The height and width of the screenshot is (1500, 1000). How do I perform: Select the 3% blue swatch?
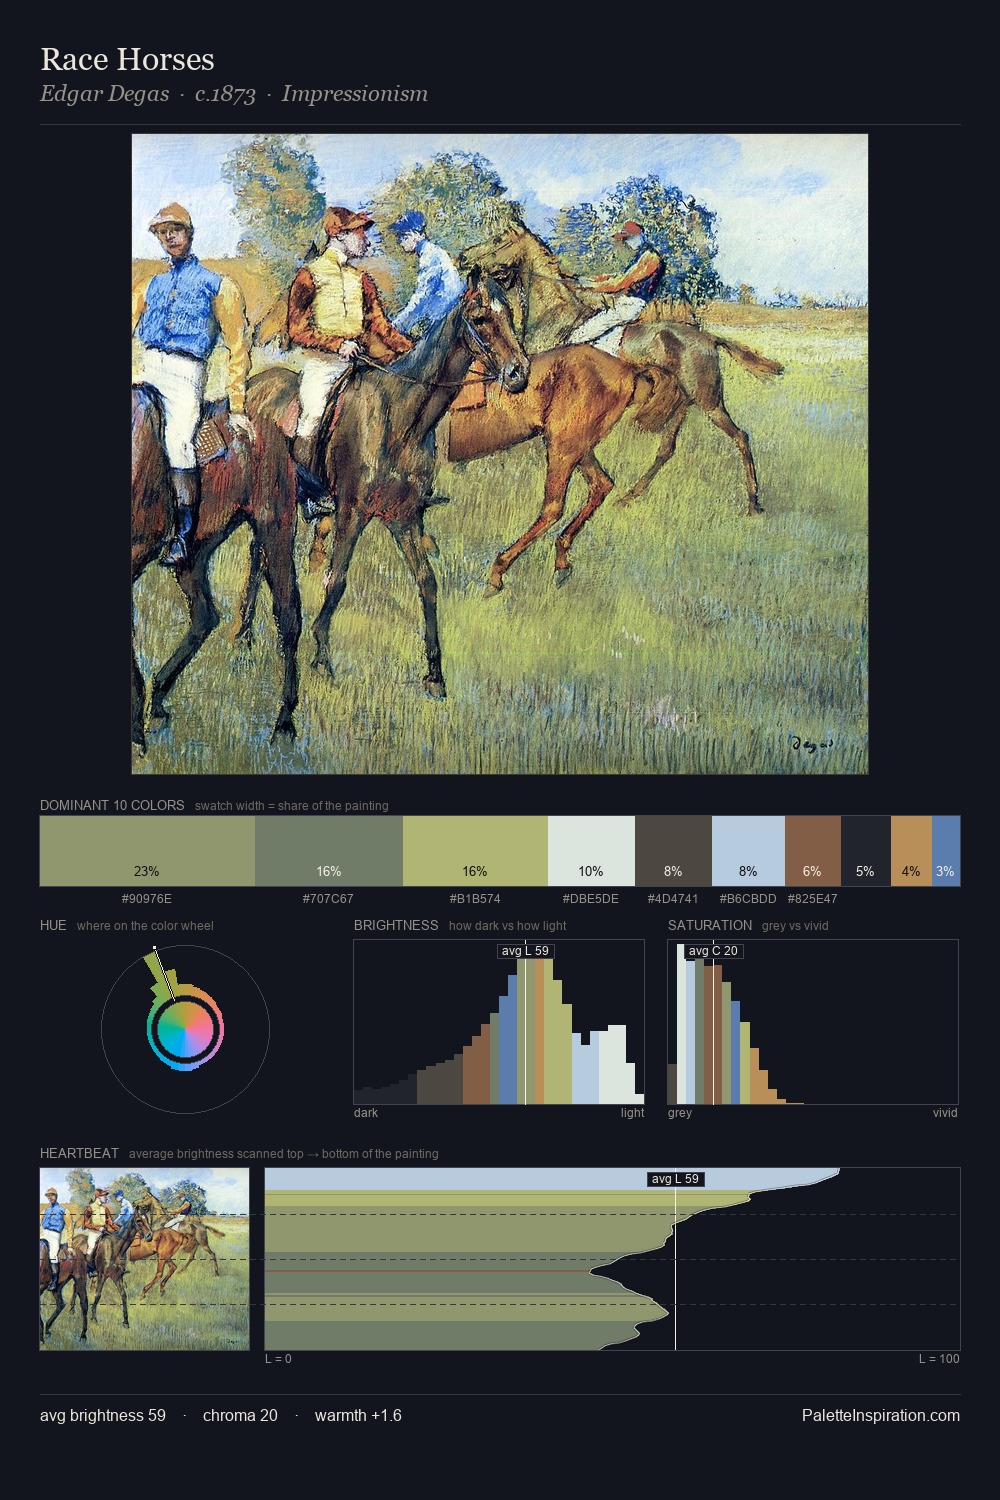pyautogui.click(x=946, y=851)
